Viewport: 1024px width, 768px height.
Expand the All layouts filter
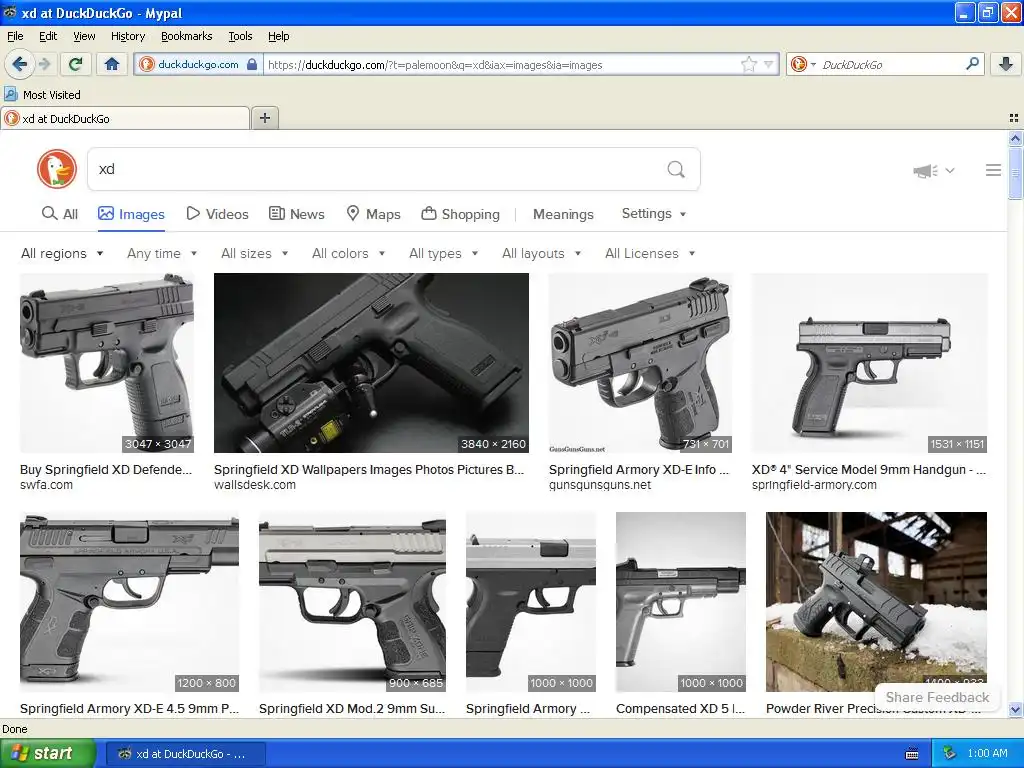(x=541, y=253)
